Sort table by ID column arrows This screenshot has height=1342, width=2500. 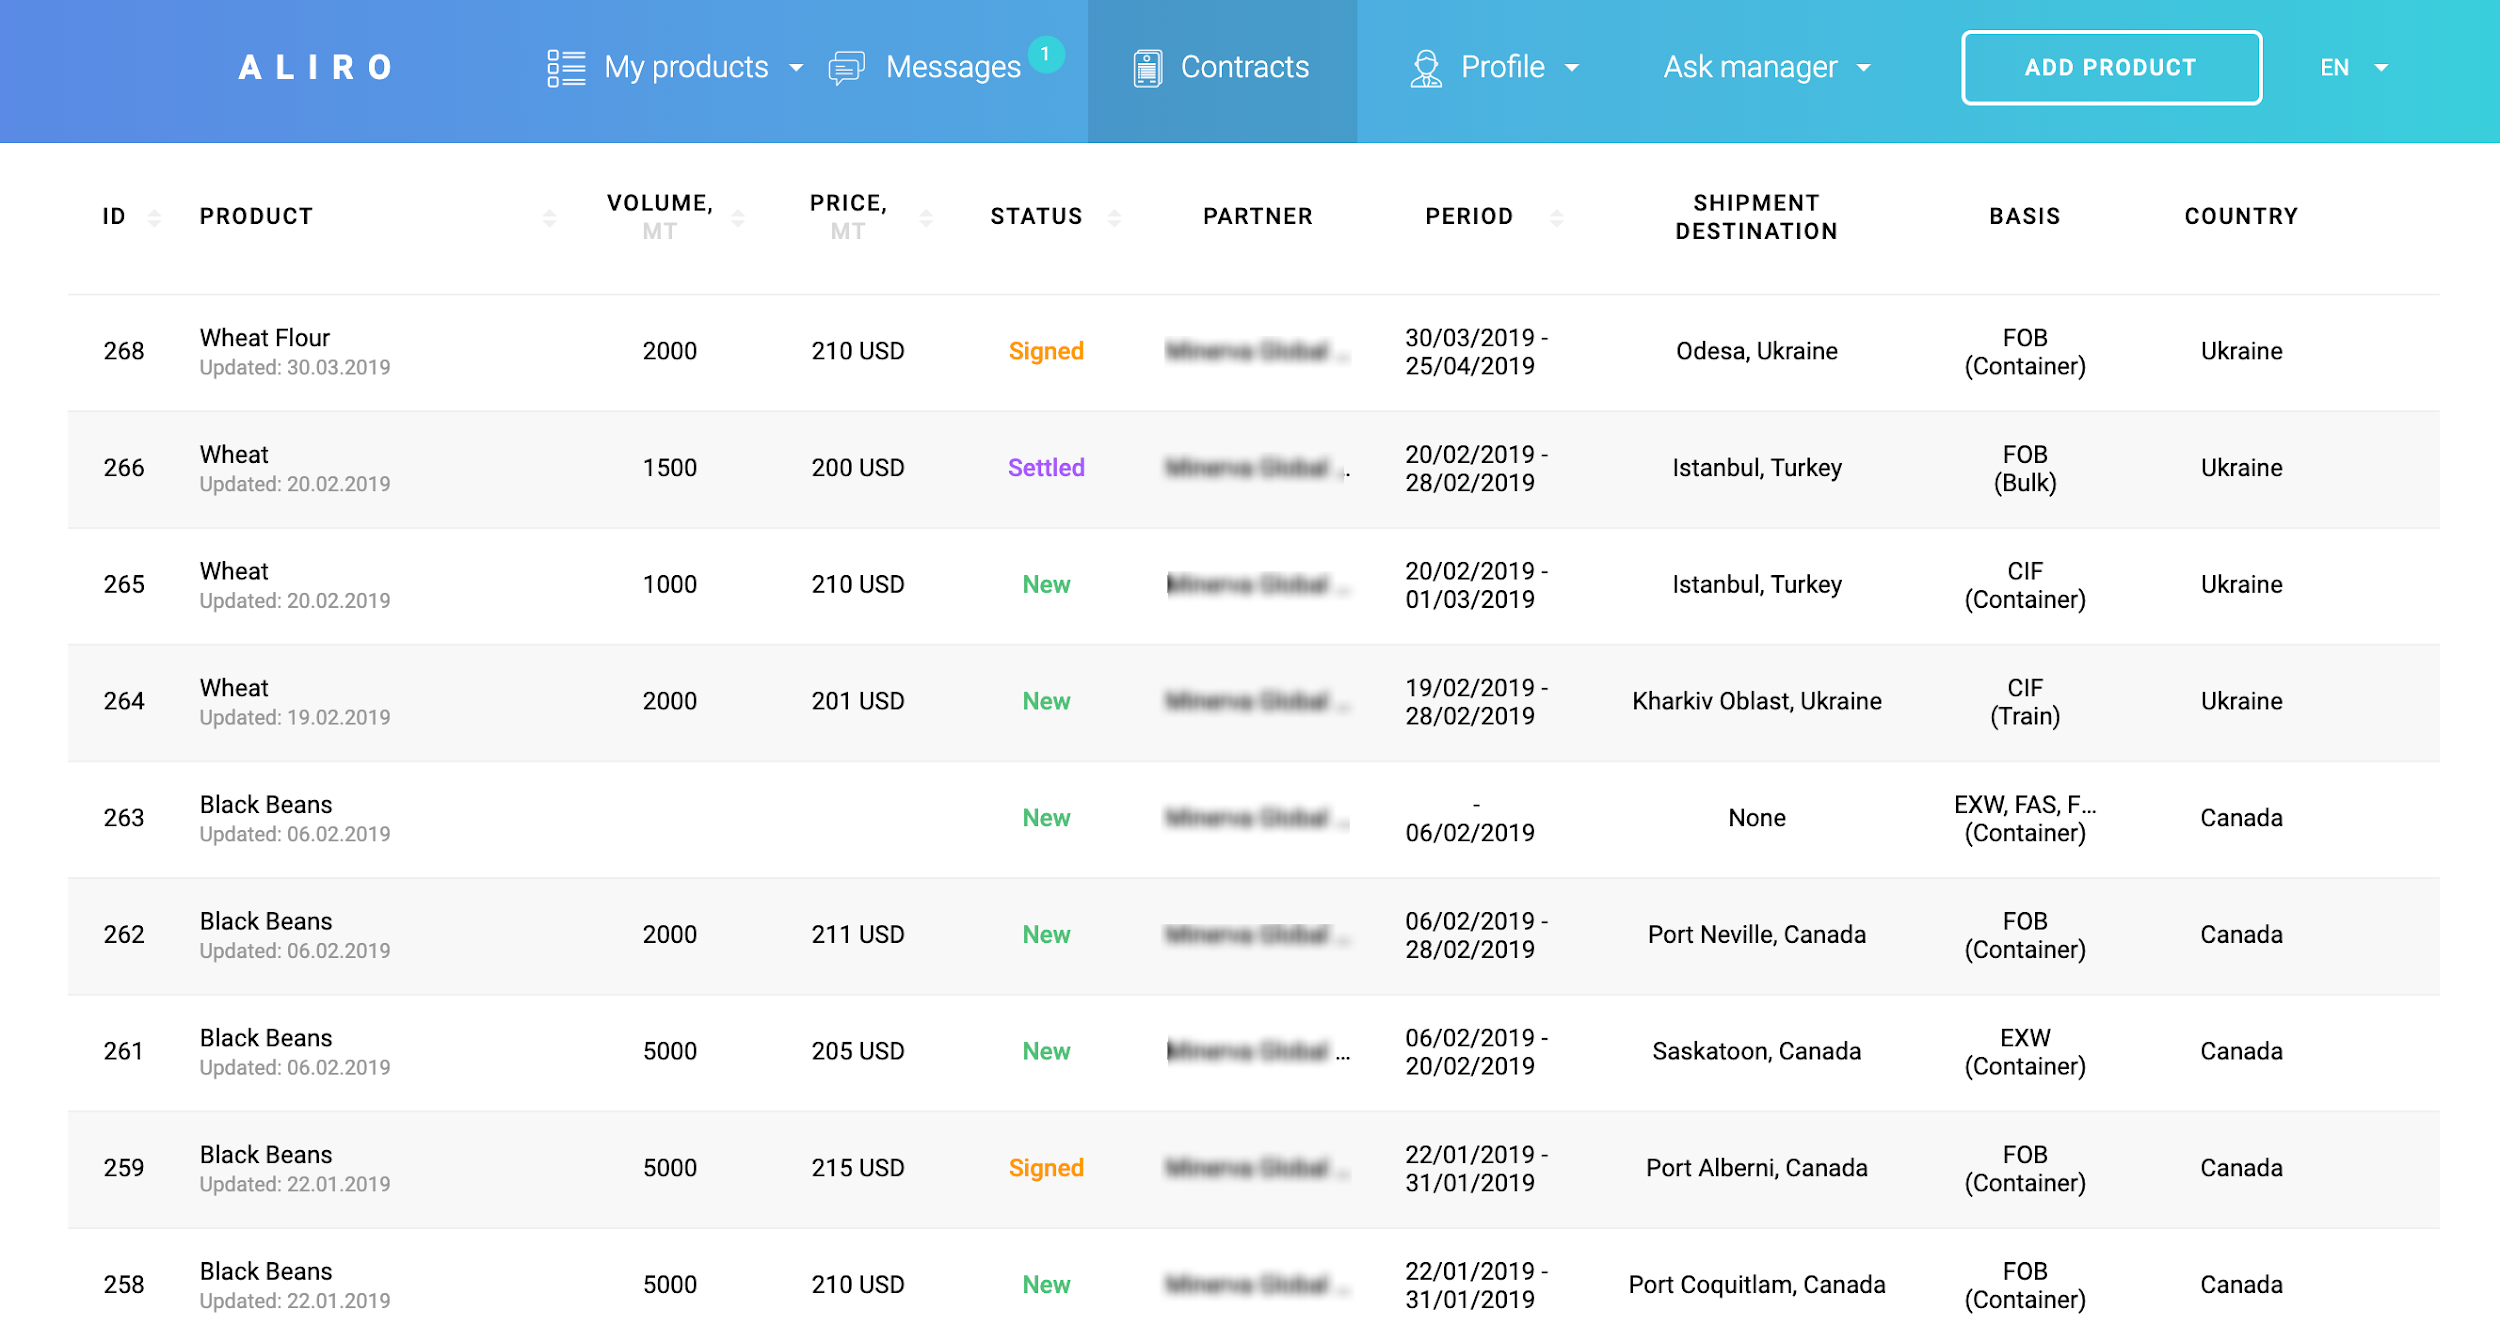coord(154,217)
